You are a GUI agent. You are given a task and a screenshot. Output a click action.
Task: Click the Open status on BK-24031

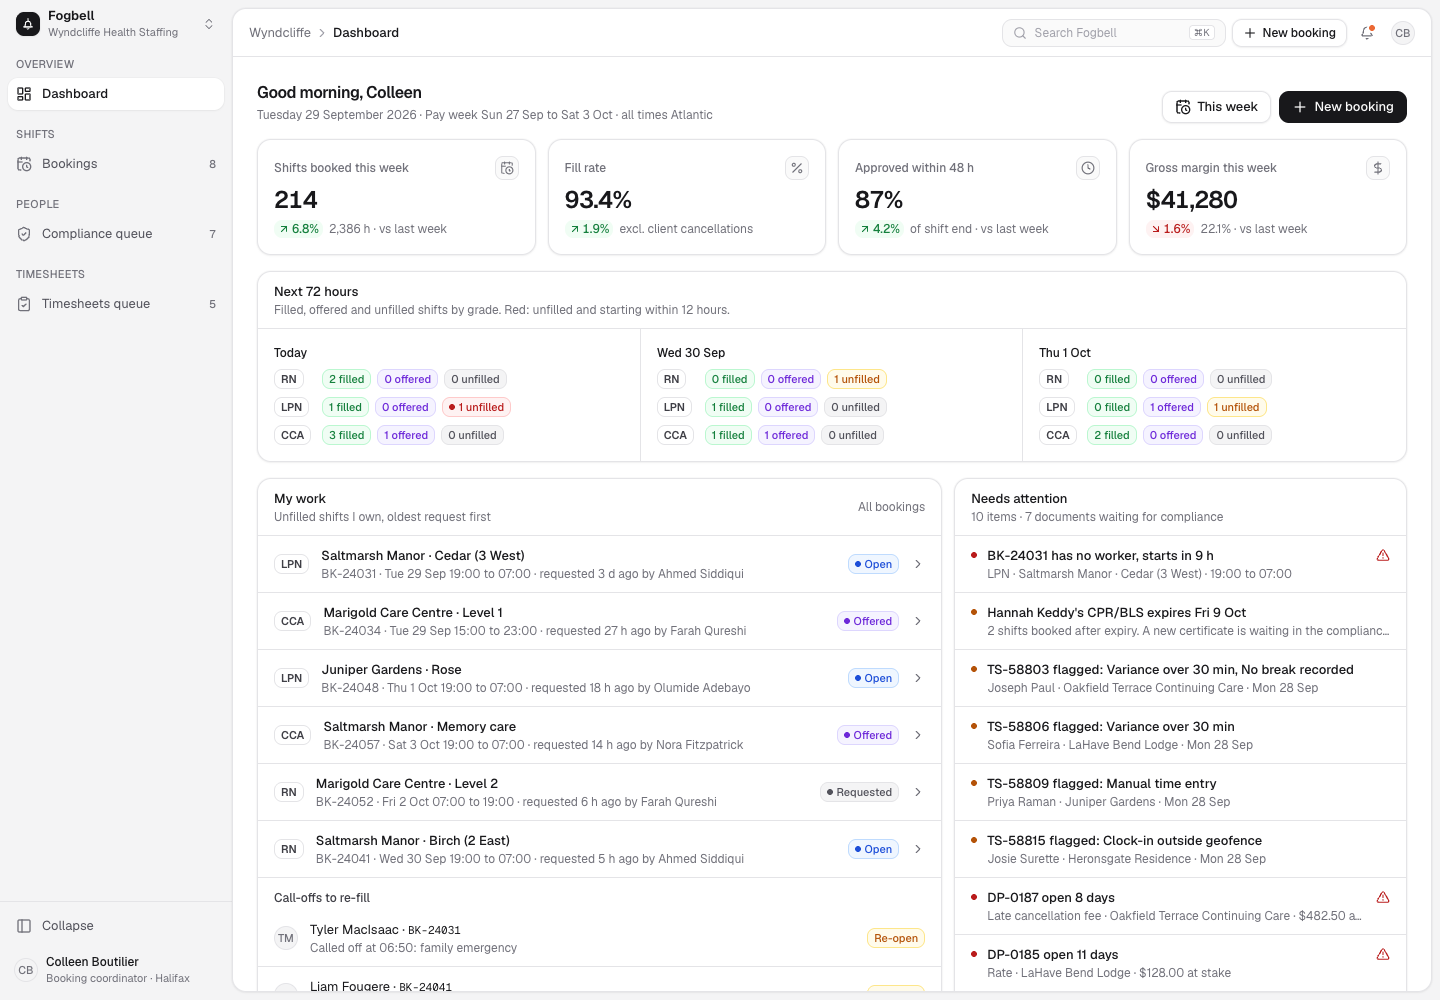click(873, 564)
